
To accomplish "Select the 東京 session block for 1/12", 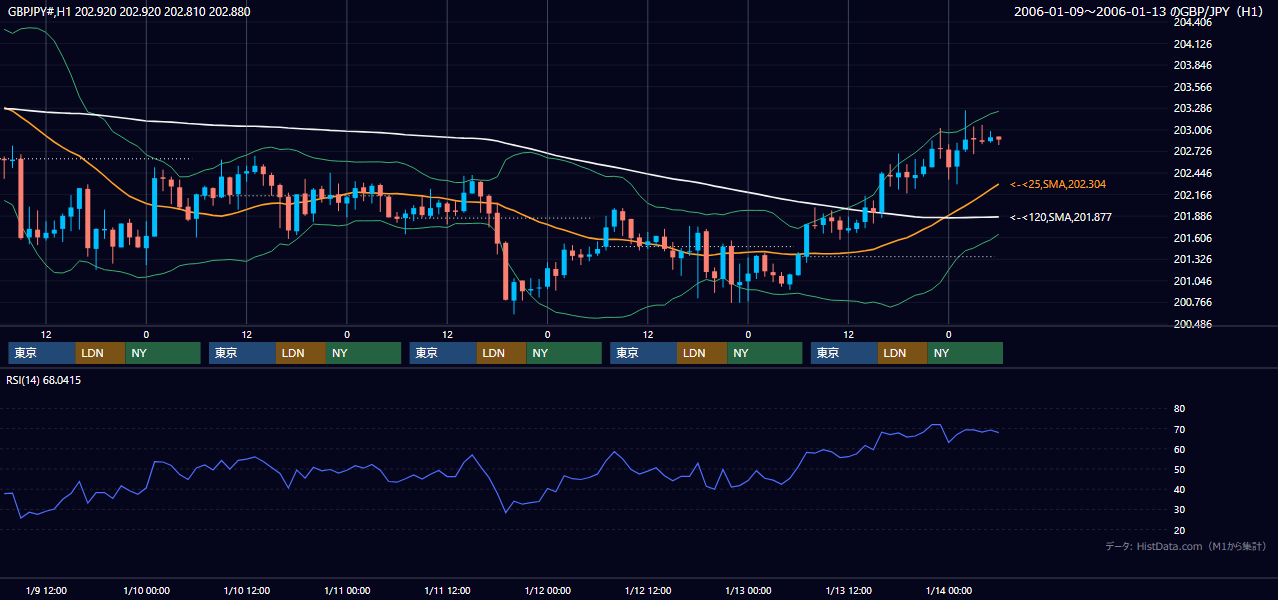I will click(x=644, y=353).
